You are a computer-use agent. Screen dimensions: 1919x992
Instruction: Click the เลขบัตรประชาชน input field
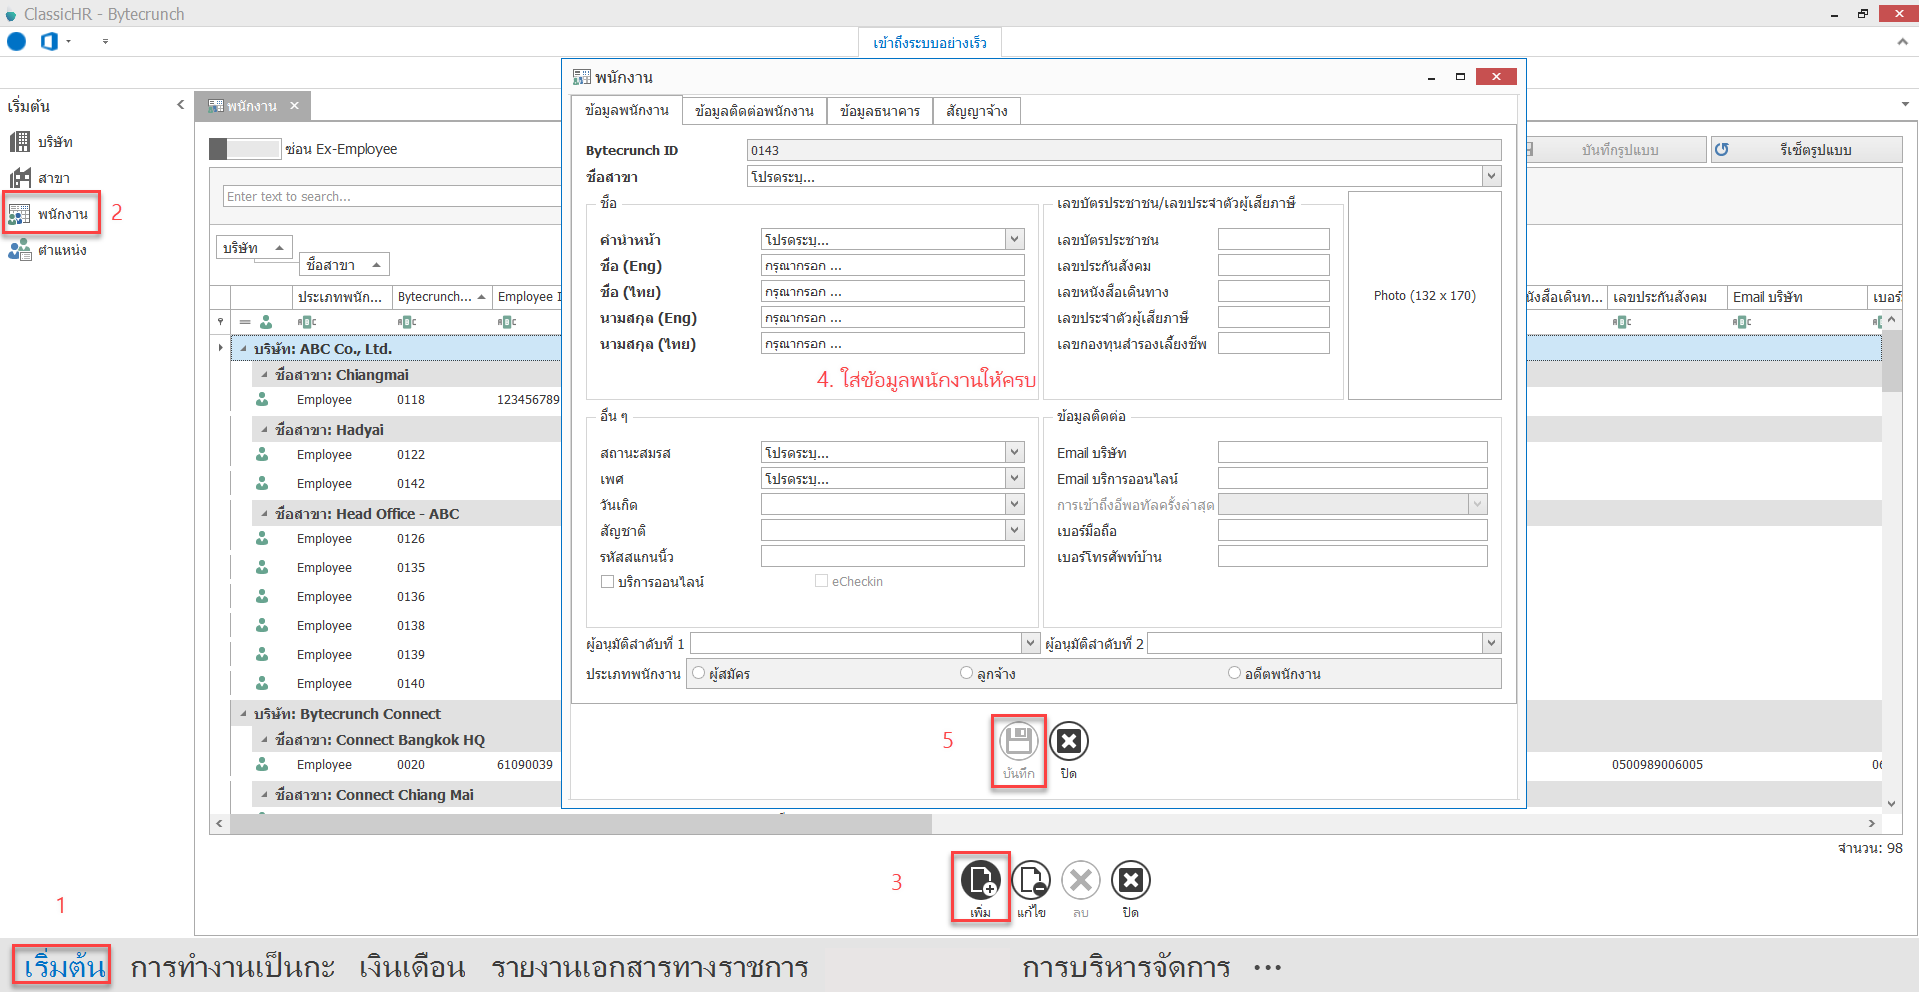pos(1273,239)
